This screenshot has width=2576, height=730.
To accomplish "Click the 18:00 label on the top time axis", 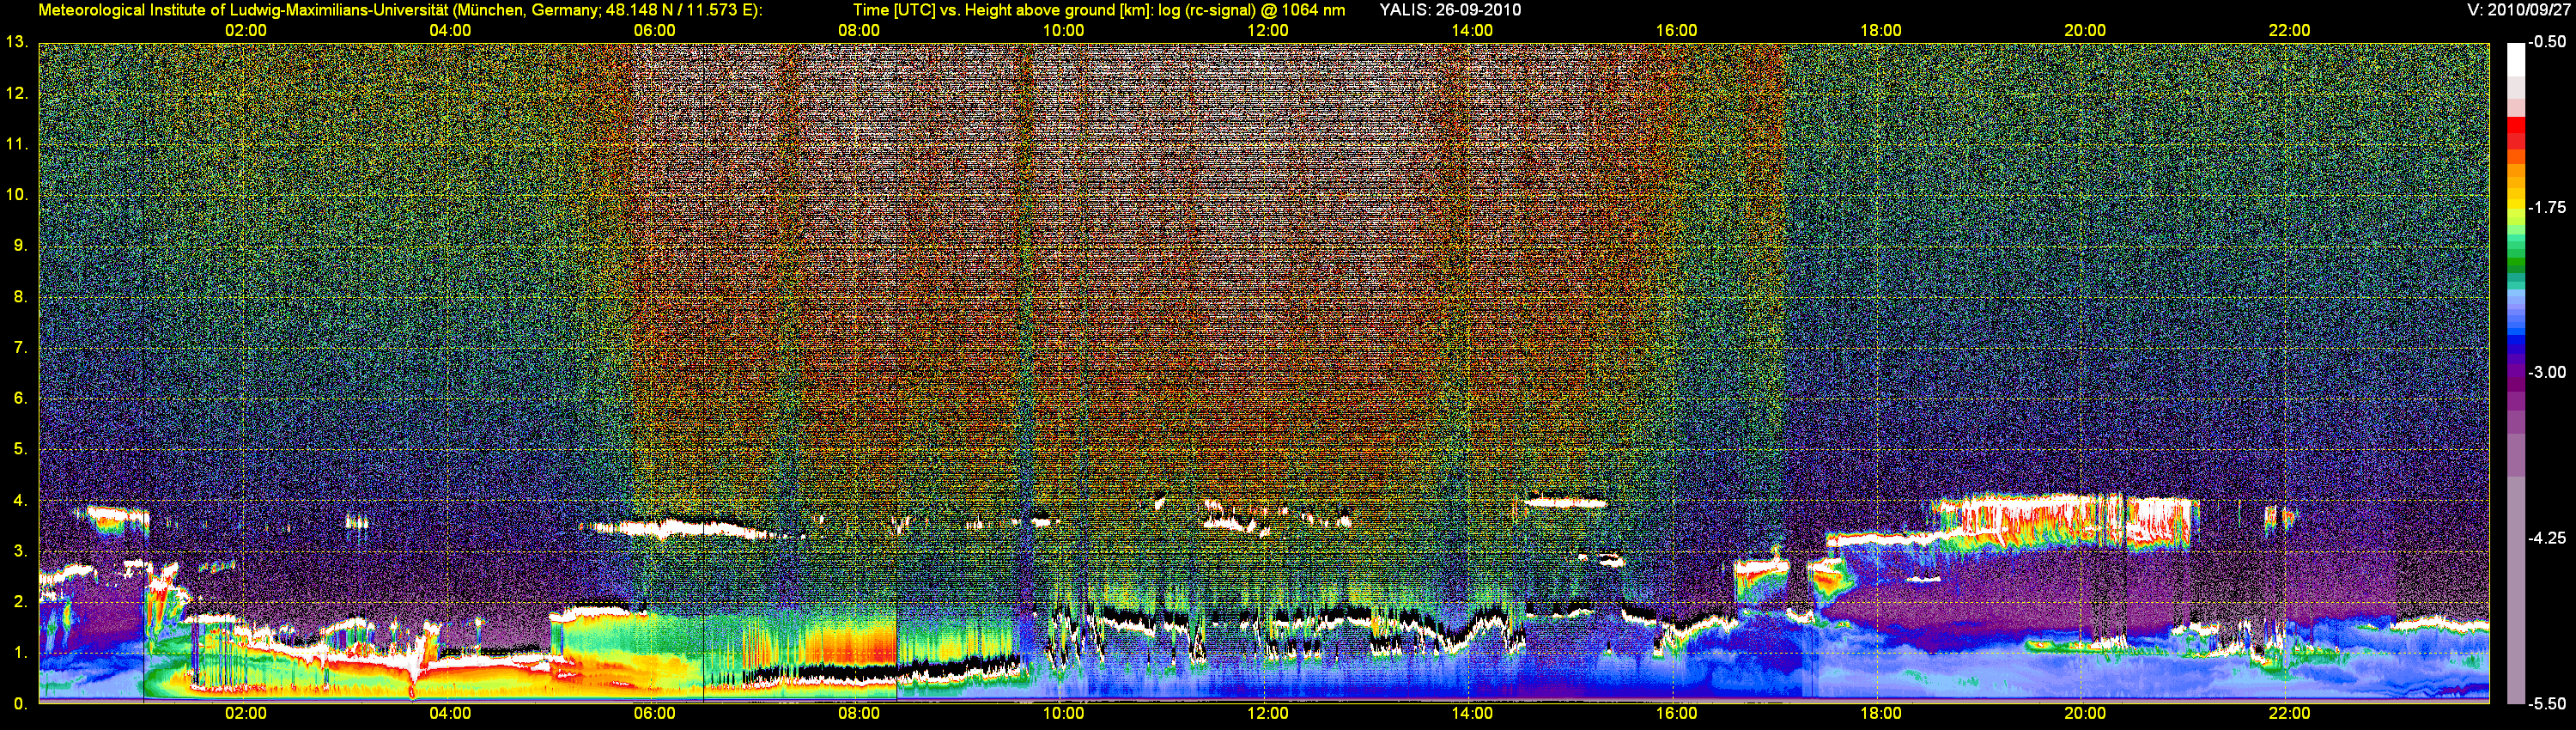I will pyautogui.click(x=1881, y=30).
